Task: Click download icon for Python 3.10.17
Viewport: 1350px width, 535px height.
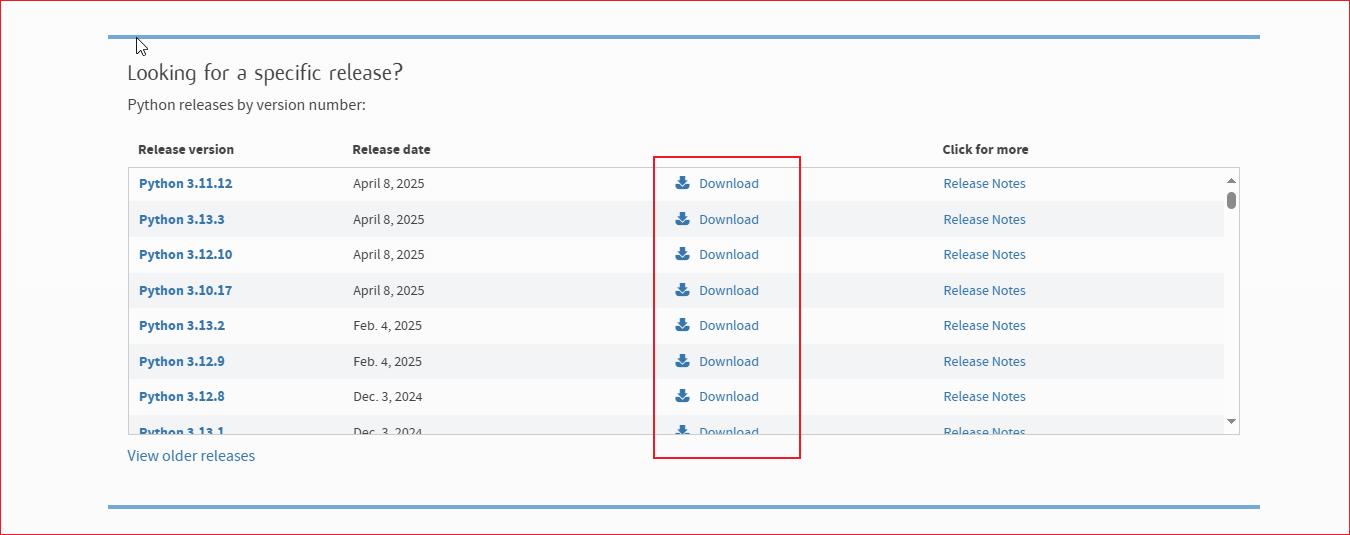Action: 683,290
